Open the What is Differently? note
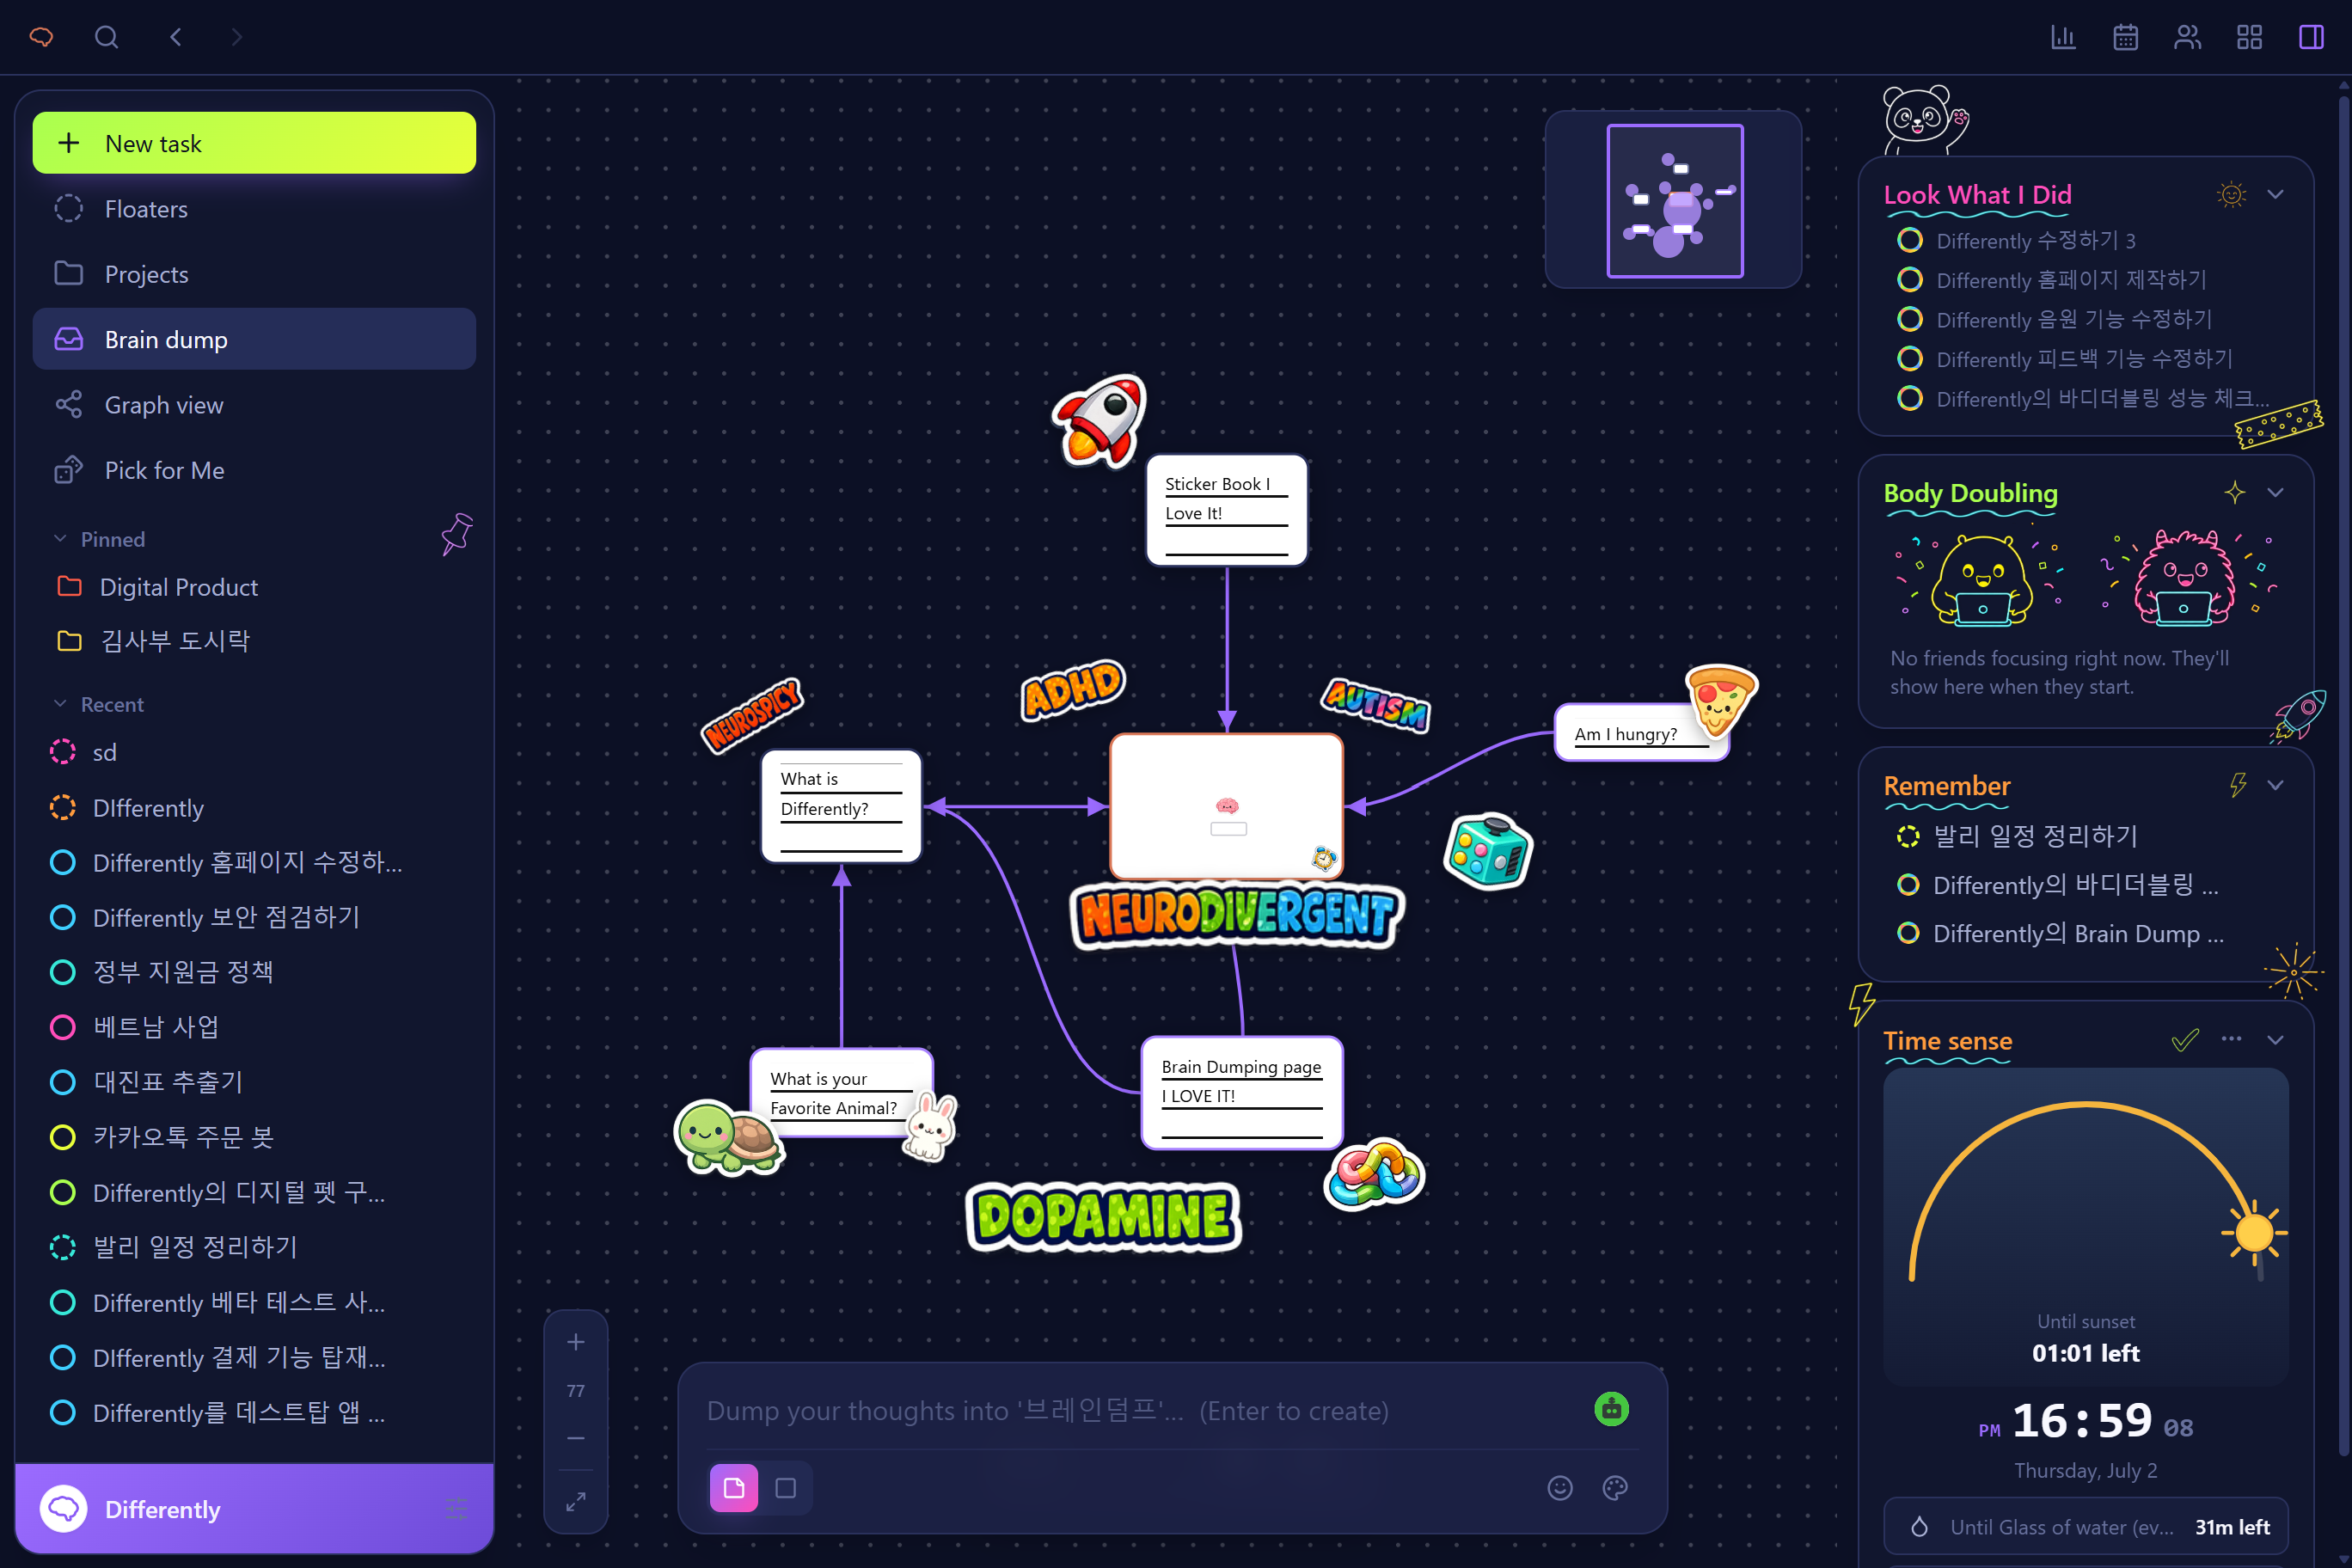Viewport: 2352px width, 1568px height. coord(841,805)
